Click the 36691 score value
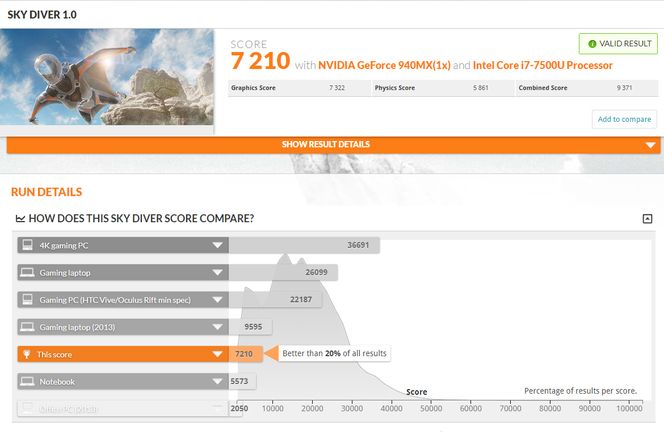 coord(358,245)
